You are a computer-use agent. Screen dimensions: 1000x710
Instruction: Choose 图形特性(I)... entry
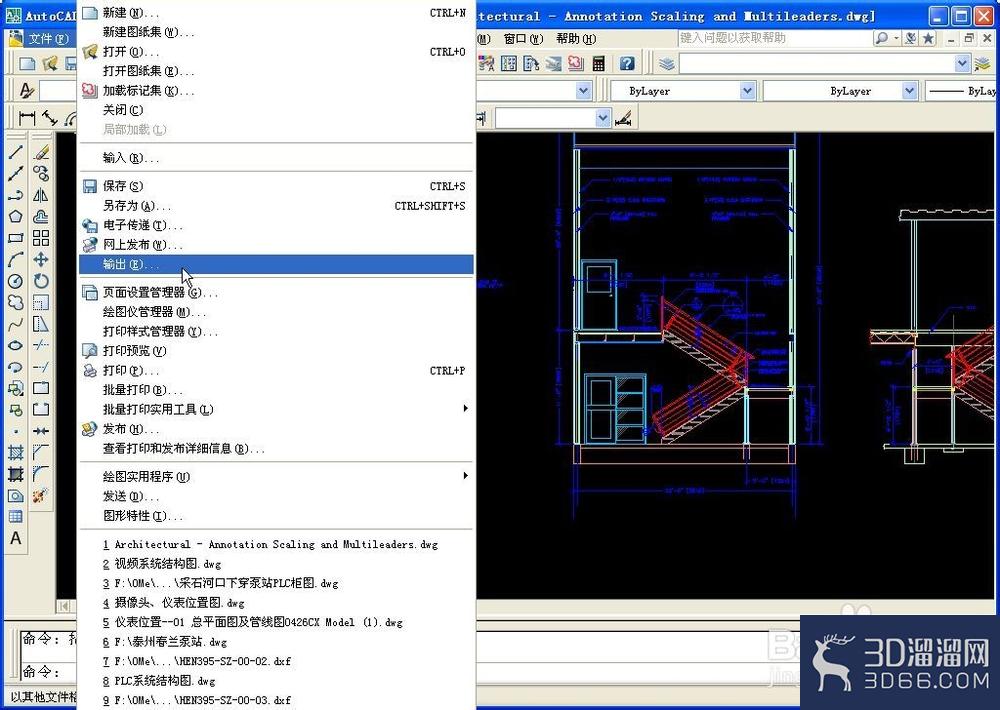276,515
